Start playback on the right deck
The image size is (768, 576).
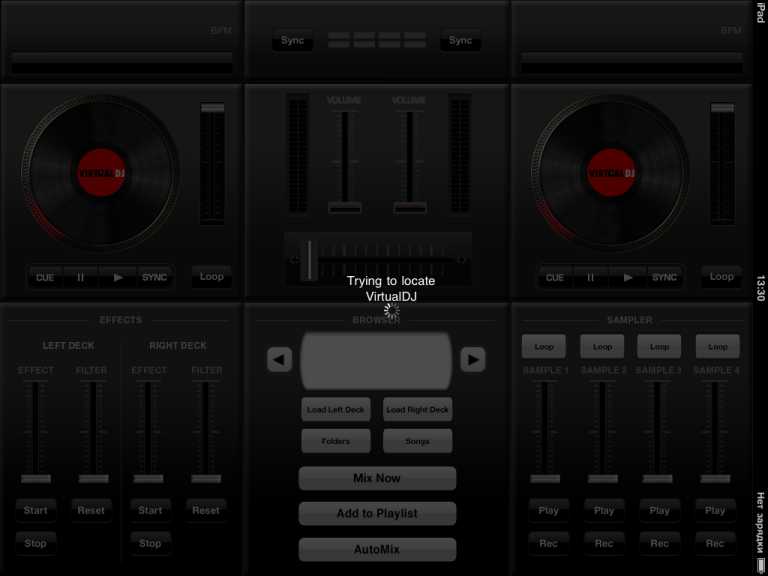click(628, 278)
